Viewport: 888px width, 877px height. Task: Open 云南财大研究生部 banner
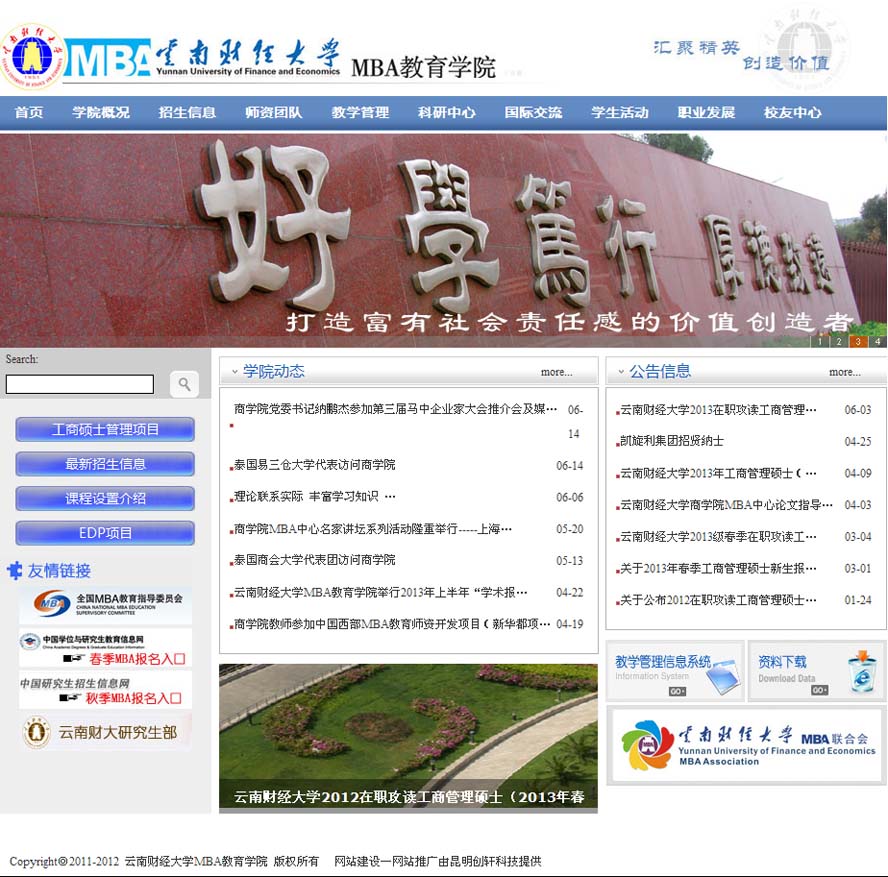[105, 732]
